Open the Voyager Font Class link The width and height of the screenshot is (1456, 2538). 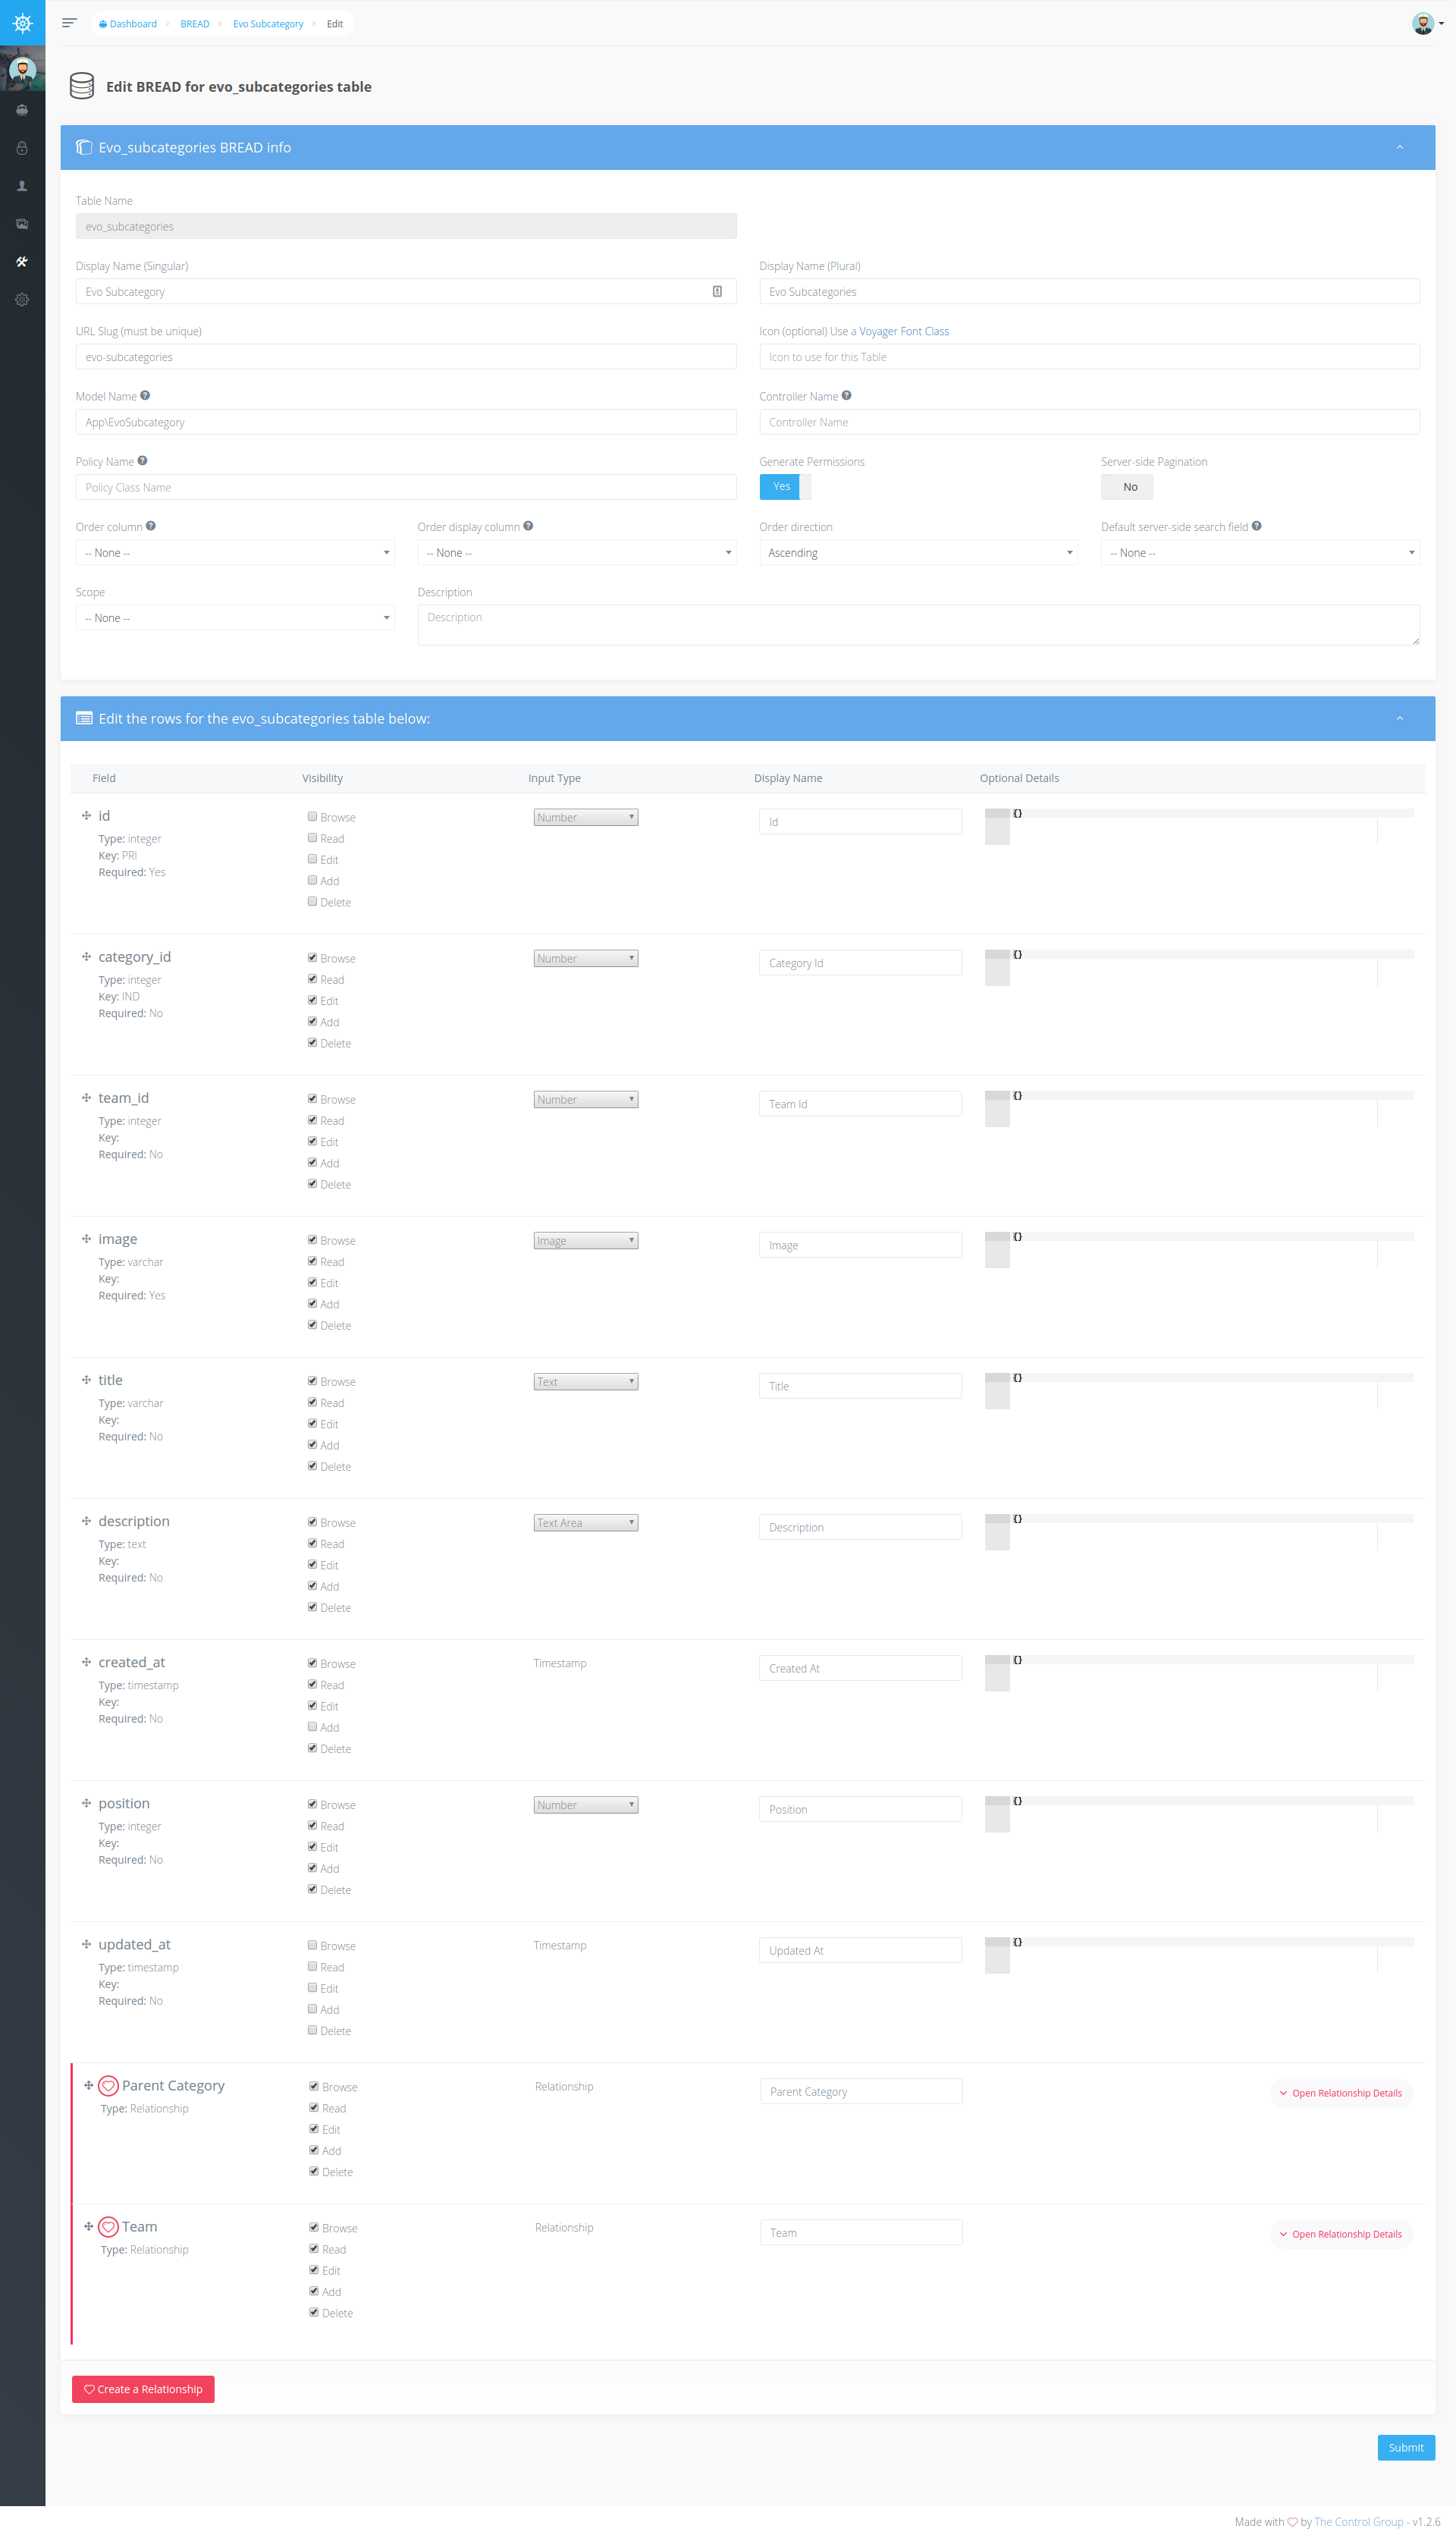tap(904, 331)
